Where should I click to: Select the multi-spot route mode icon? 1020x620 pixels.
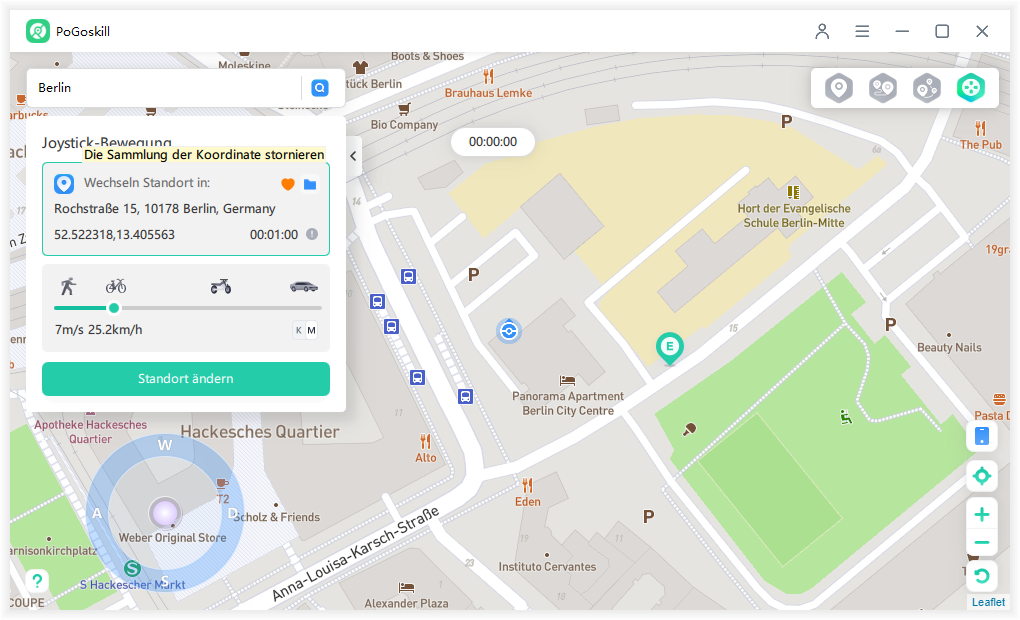point(926,88)
